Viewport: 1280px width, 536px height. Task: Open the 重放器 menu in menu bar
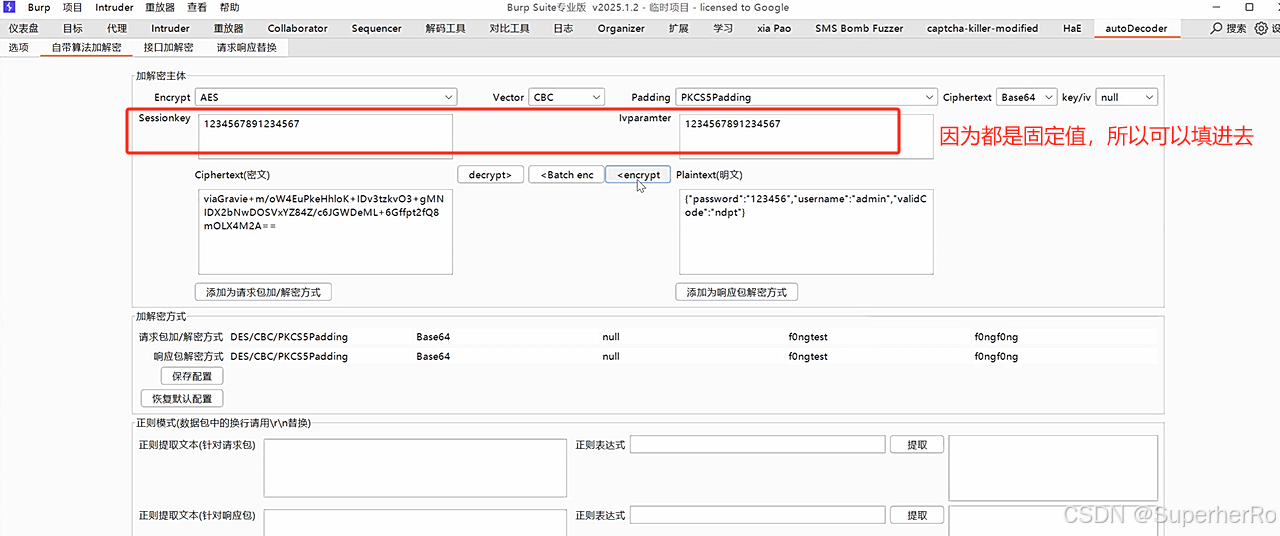click(160, 7)
